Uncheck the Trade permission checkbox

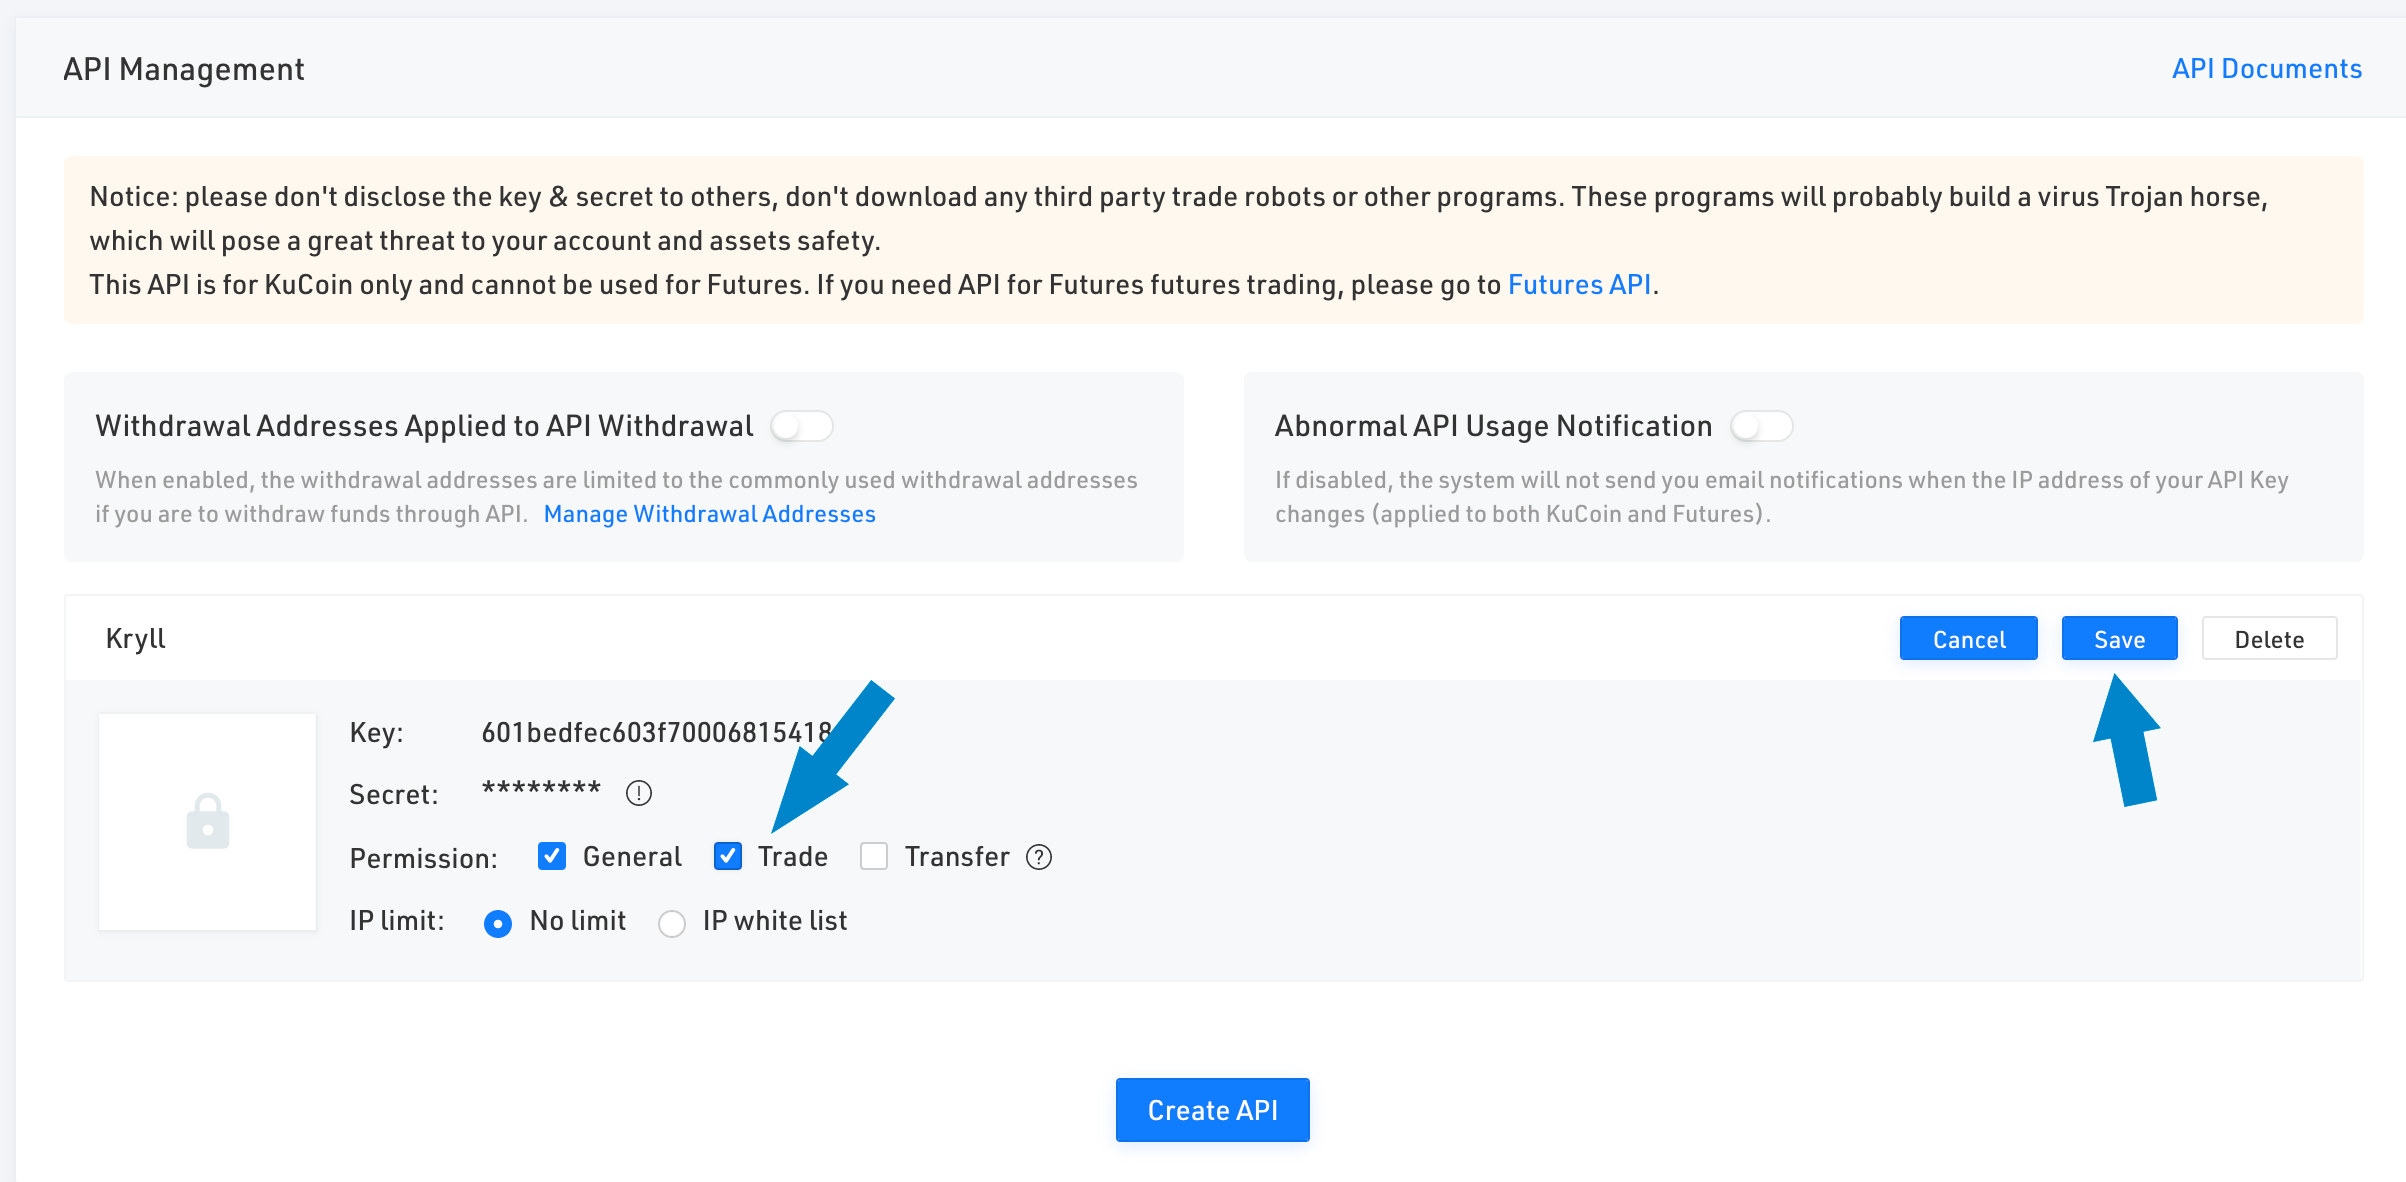728,856
